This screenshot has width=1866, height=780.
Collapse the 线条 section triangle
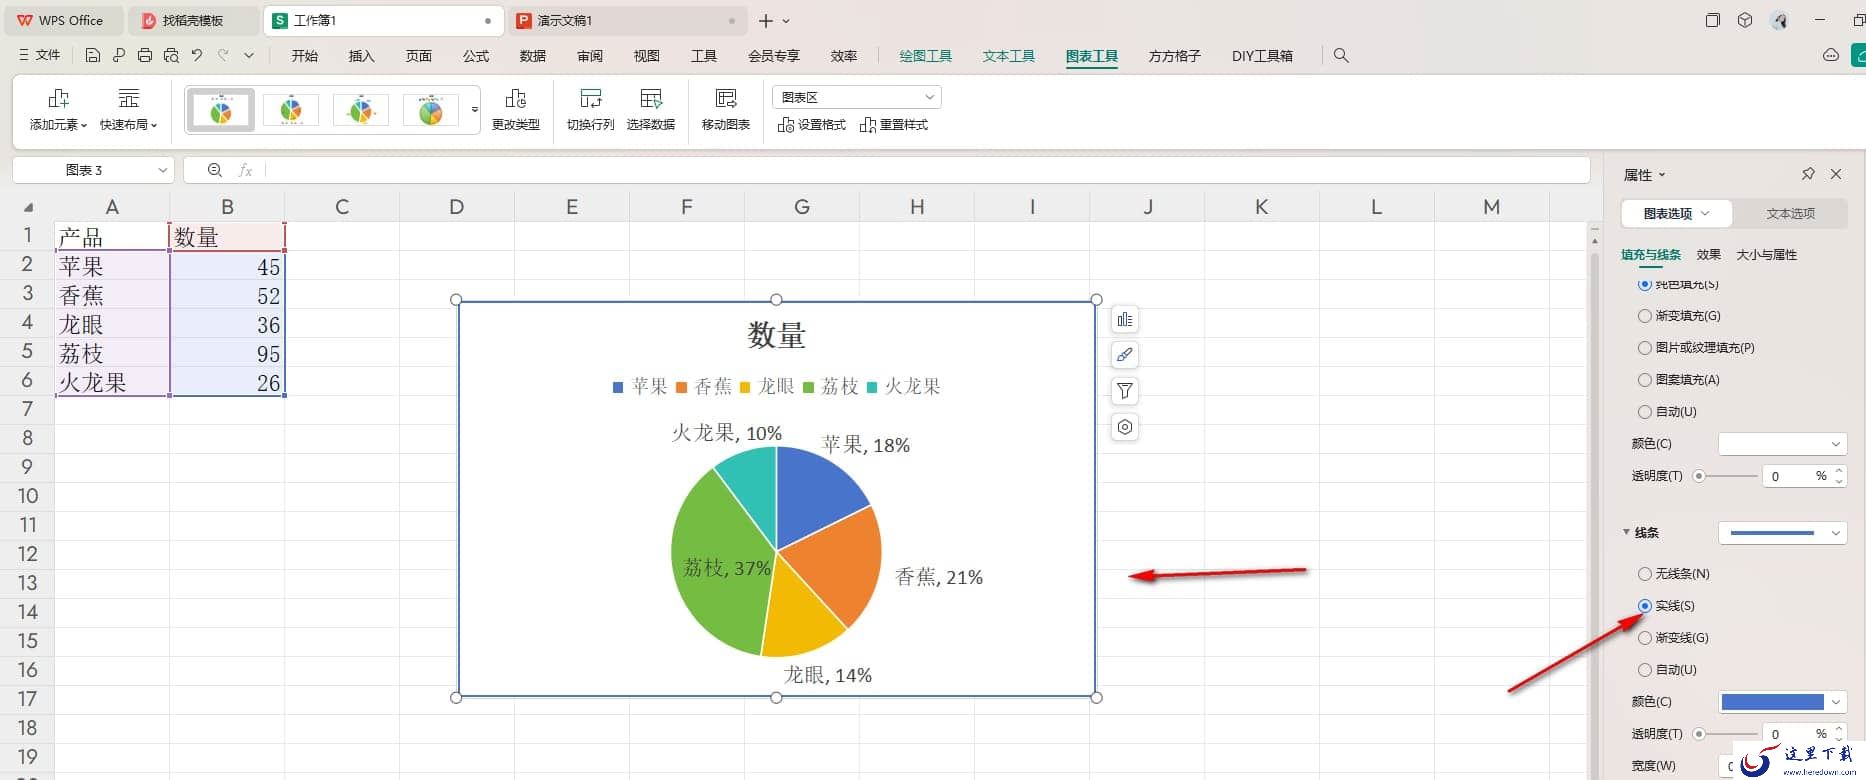pyautogui.click(x=1626, y=532)
